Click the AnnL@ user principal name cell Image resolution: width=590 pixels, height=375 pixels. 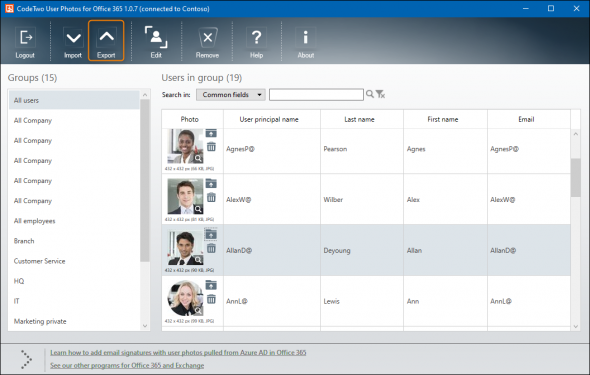coord(272,301)
